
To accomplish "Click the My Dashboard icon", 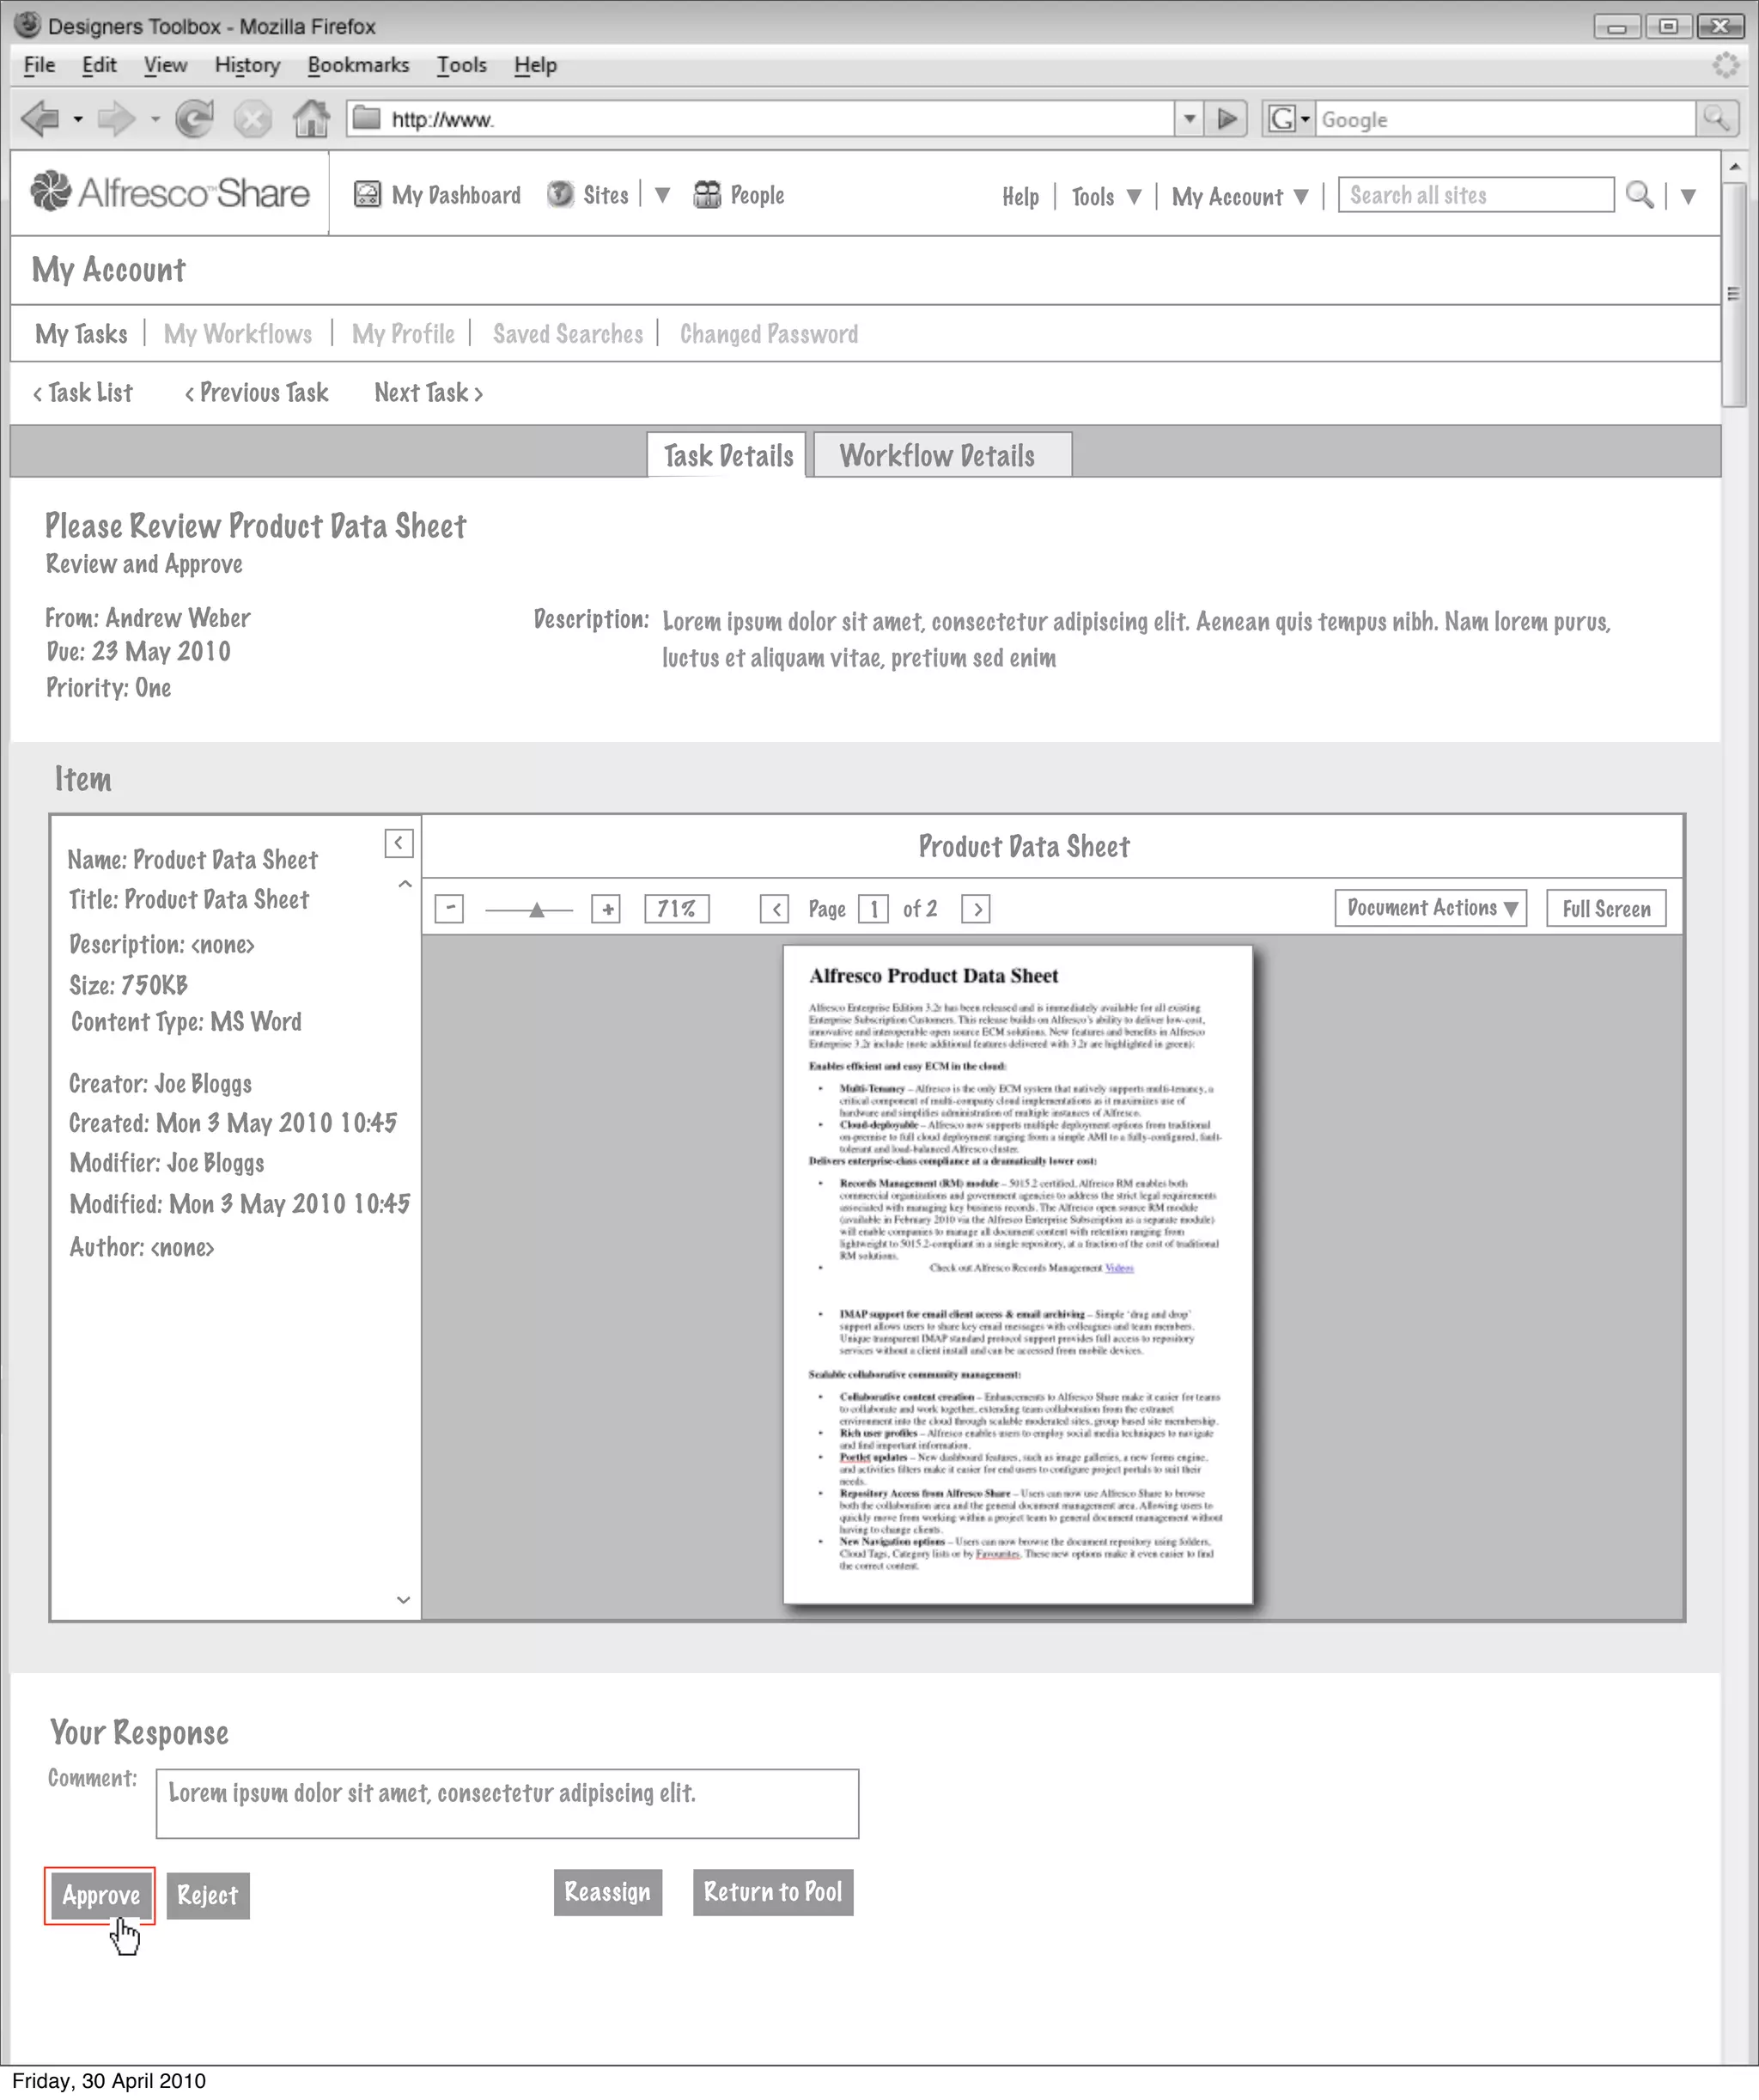I will point(367,194).
